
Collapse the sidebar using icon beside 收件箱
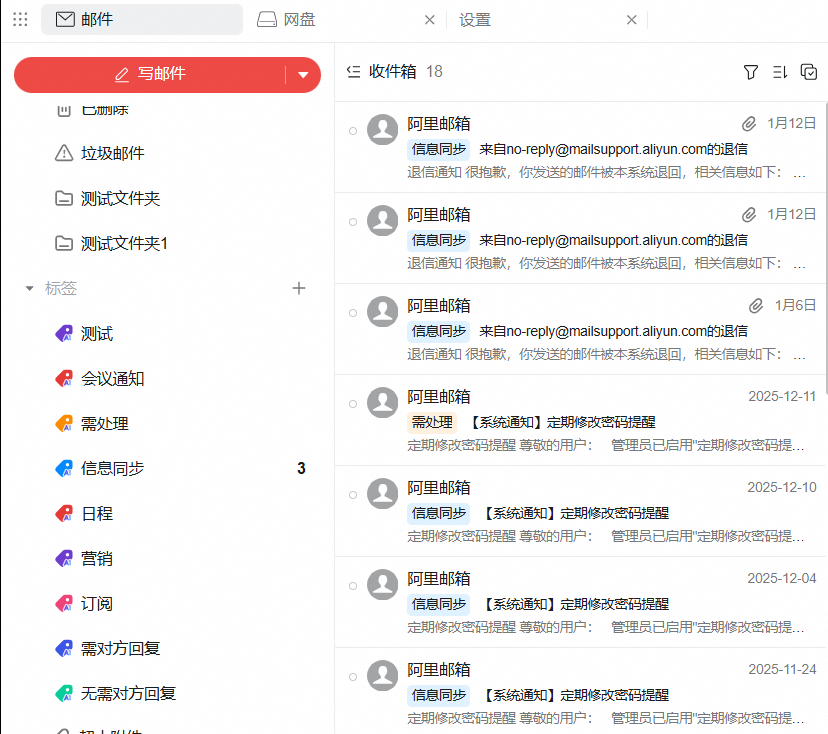[353, 72]
